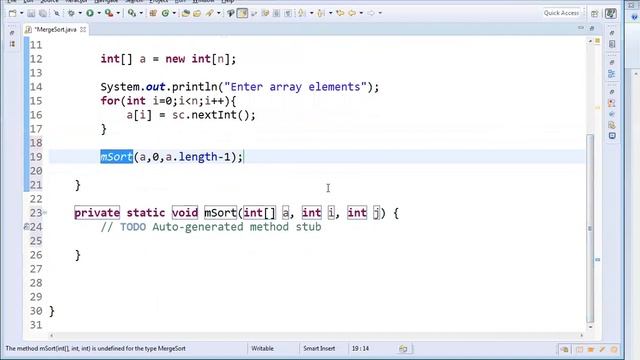Open the Debug configurations dropdown arrow

click(80, 13)
